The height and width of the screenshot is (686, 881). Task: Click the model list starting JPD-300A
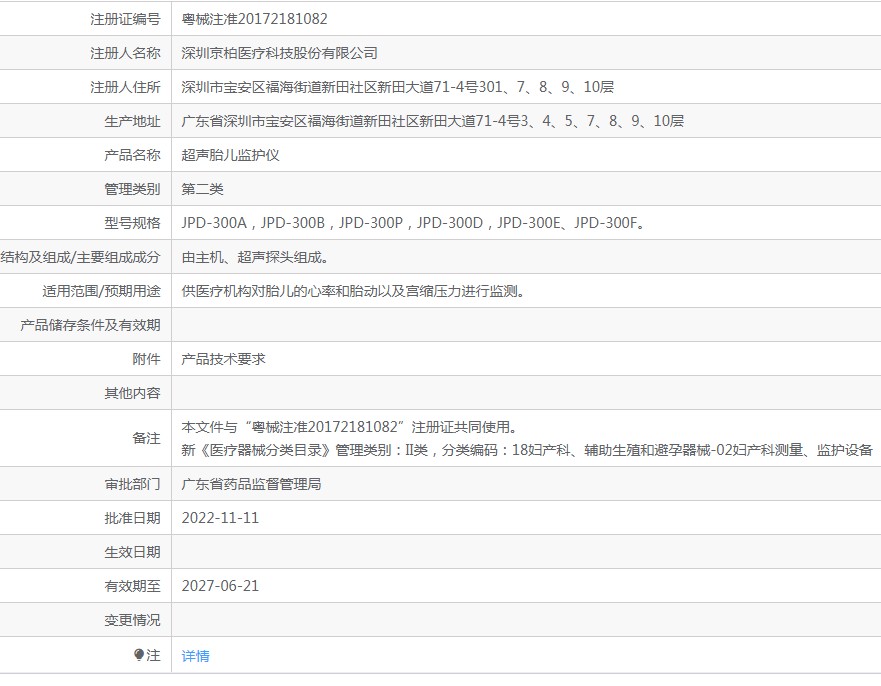[413, 223]
